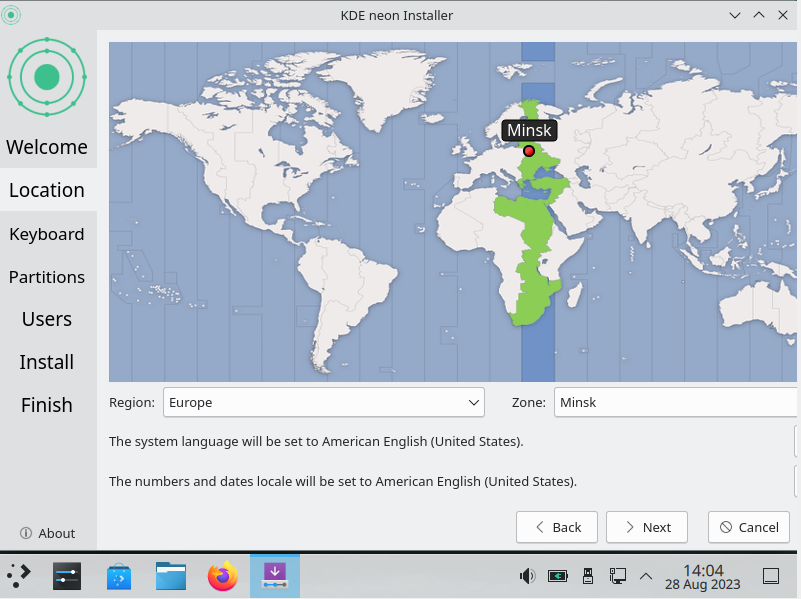Open the About dialog
The height and width of the screenshot is (599, 801).
pos(48,533)
